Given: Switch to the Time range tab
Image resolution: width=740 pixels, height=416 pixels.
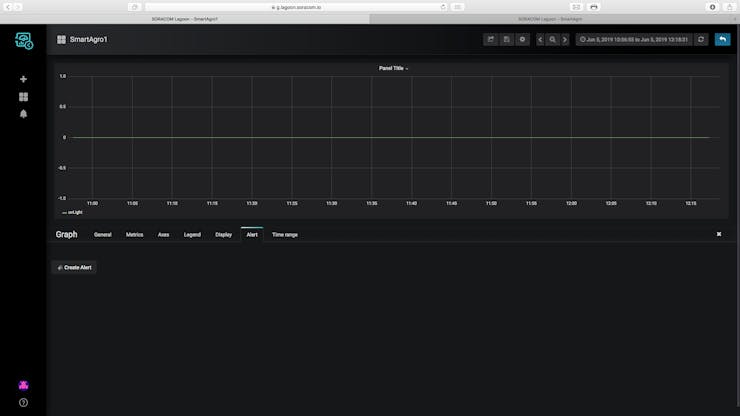Looking at the screenshot, I should 285,235.
